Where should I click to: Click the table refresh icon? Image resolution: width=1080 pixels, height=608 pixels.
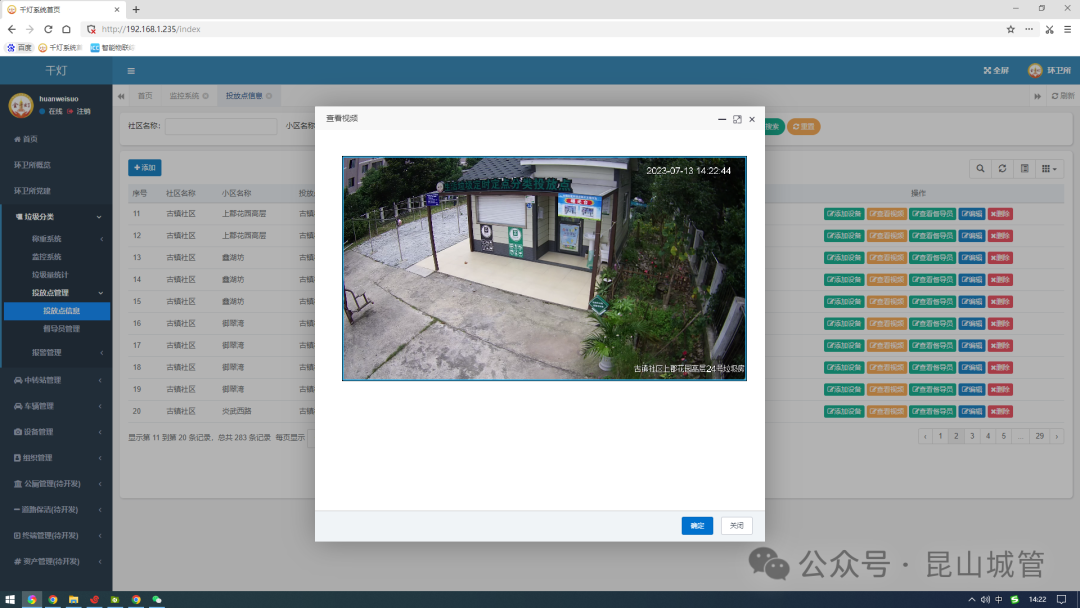[1002, 169]
